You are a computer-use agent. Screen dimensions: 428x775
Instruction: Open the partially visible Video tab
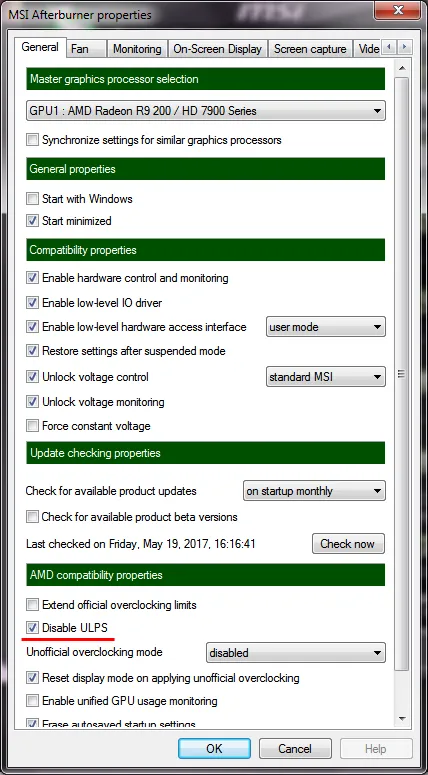point(368,49)
